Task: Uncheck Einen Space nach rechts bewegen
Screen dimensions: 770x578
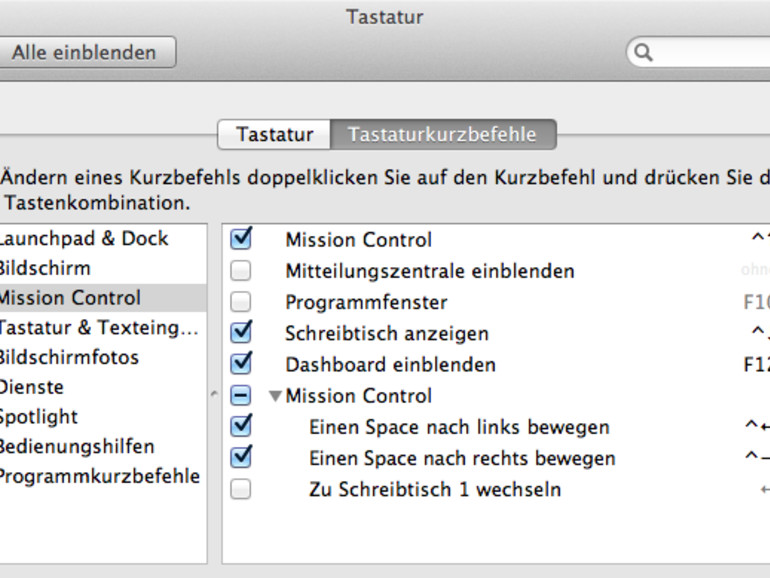Action: coord(241,457)
